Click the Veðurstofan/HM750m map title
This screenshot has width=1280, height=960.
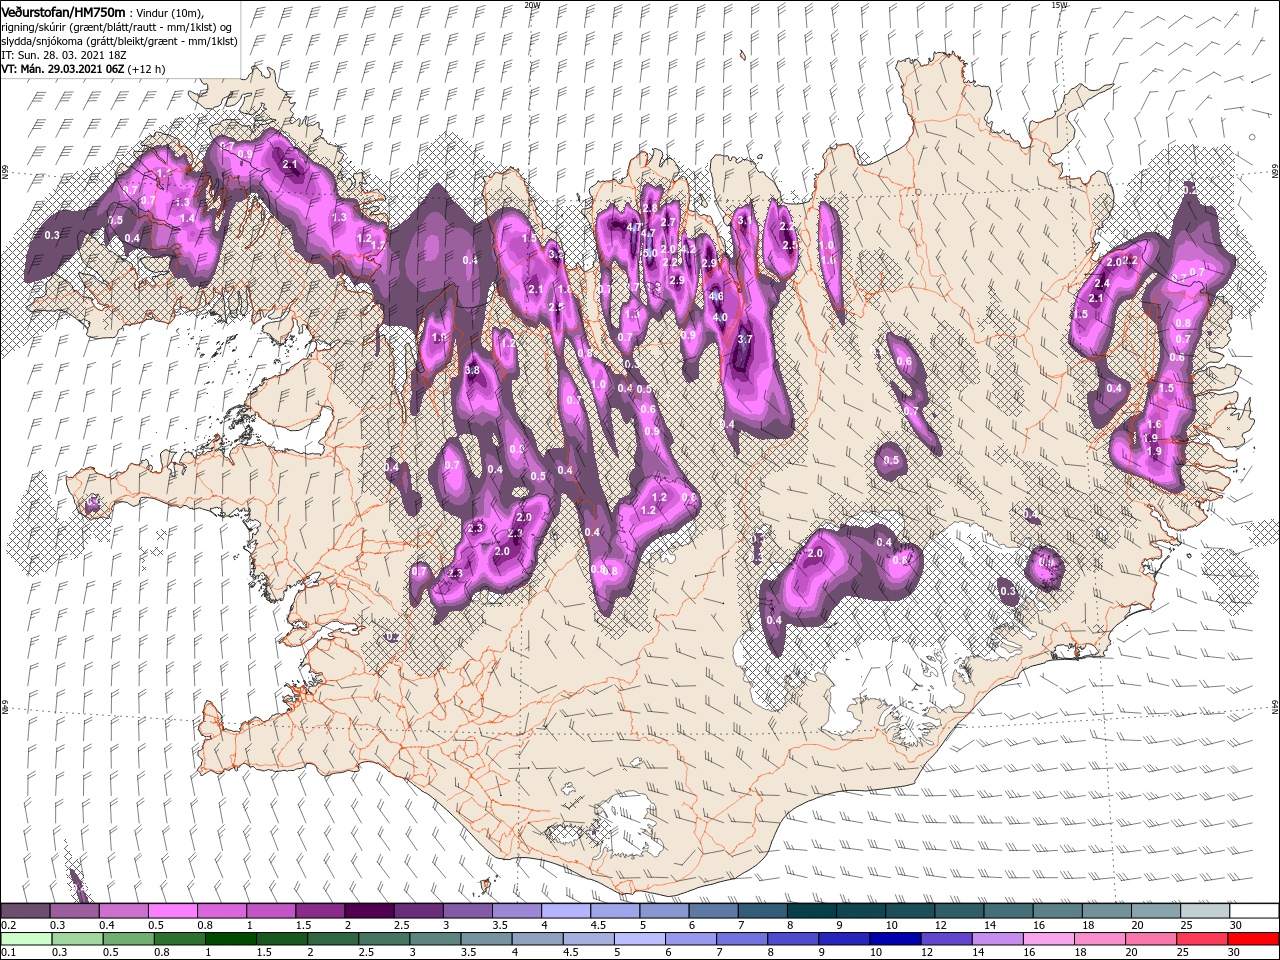tap(63, 11)
